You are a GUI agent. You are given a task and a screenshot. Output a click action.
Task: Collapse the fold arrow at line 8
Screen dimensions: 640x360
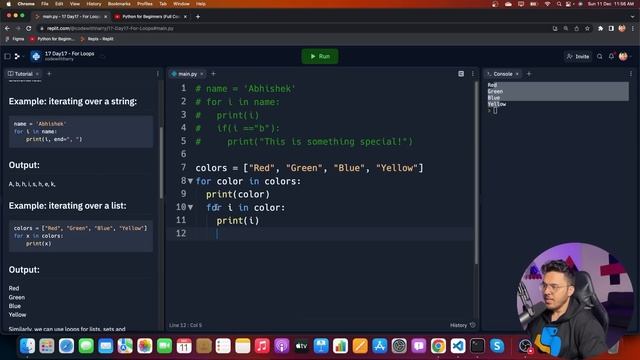[x=190, y=181]
